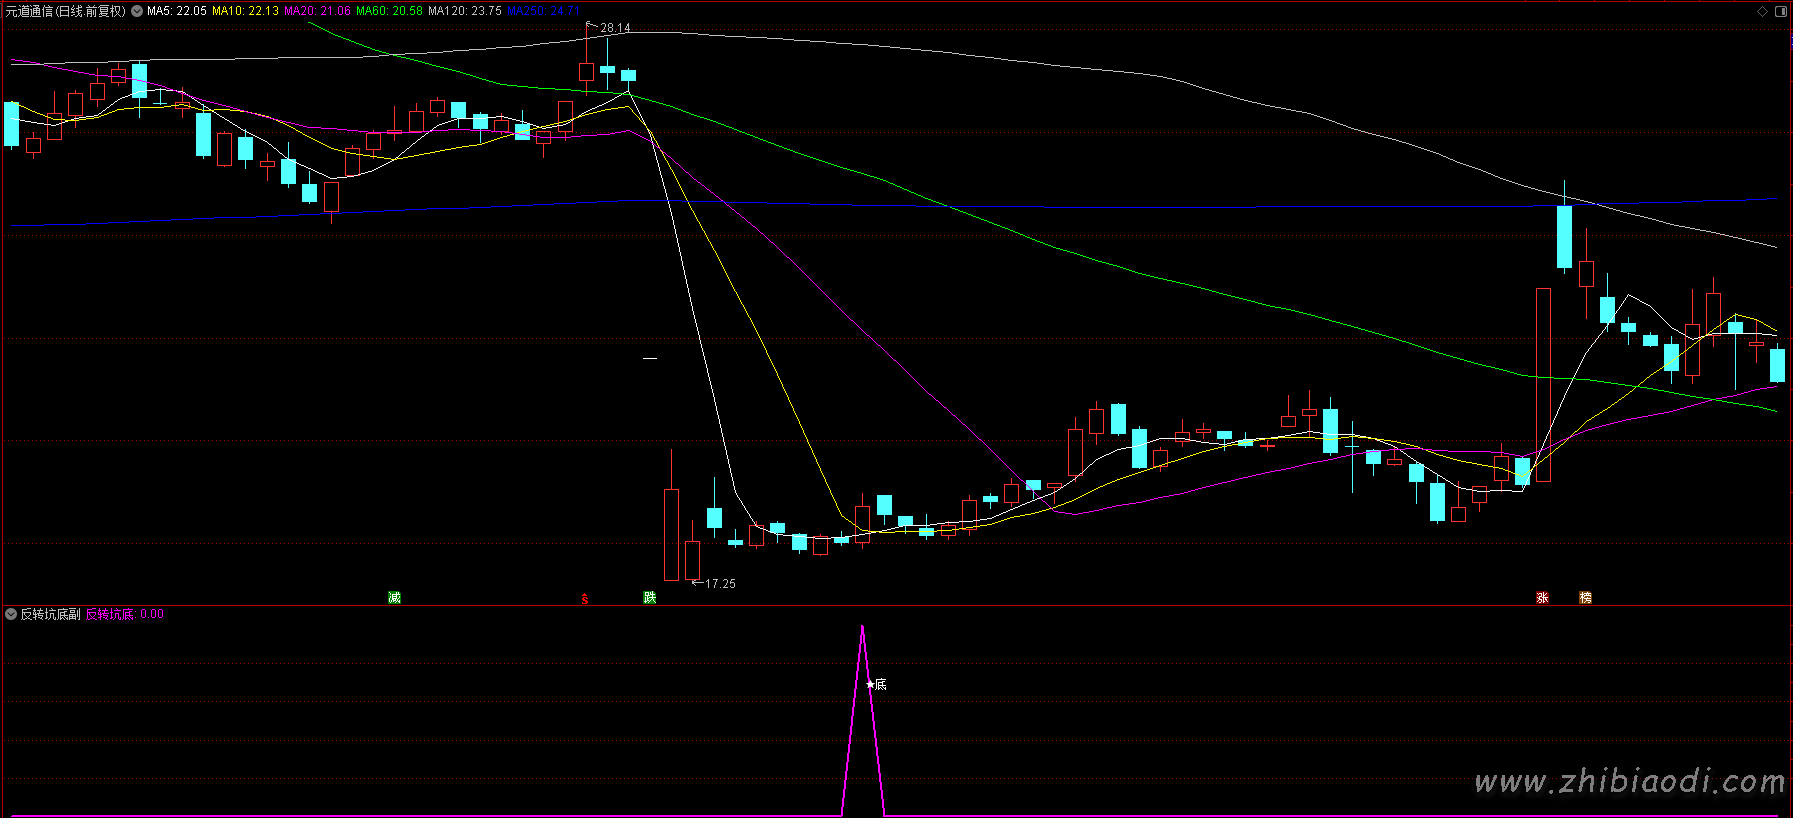Click the 17.25 low price label
The width and height of the screenshot is (1793, 818).
pos(720,583)
